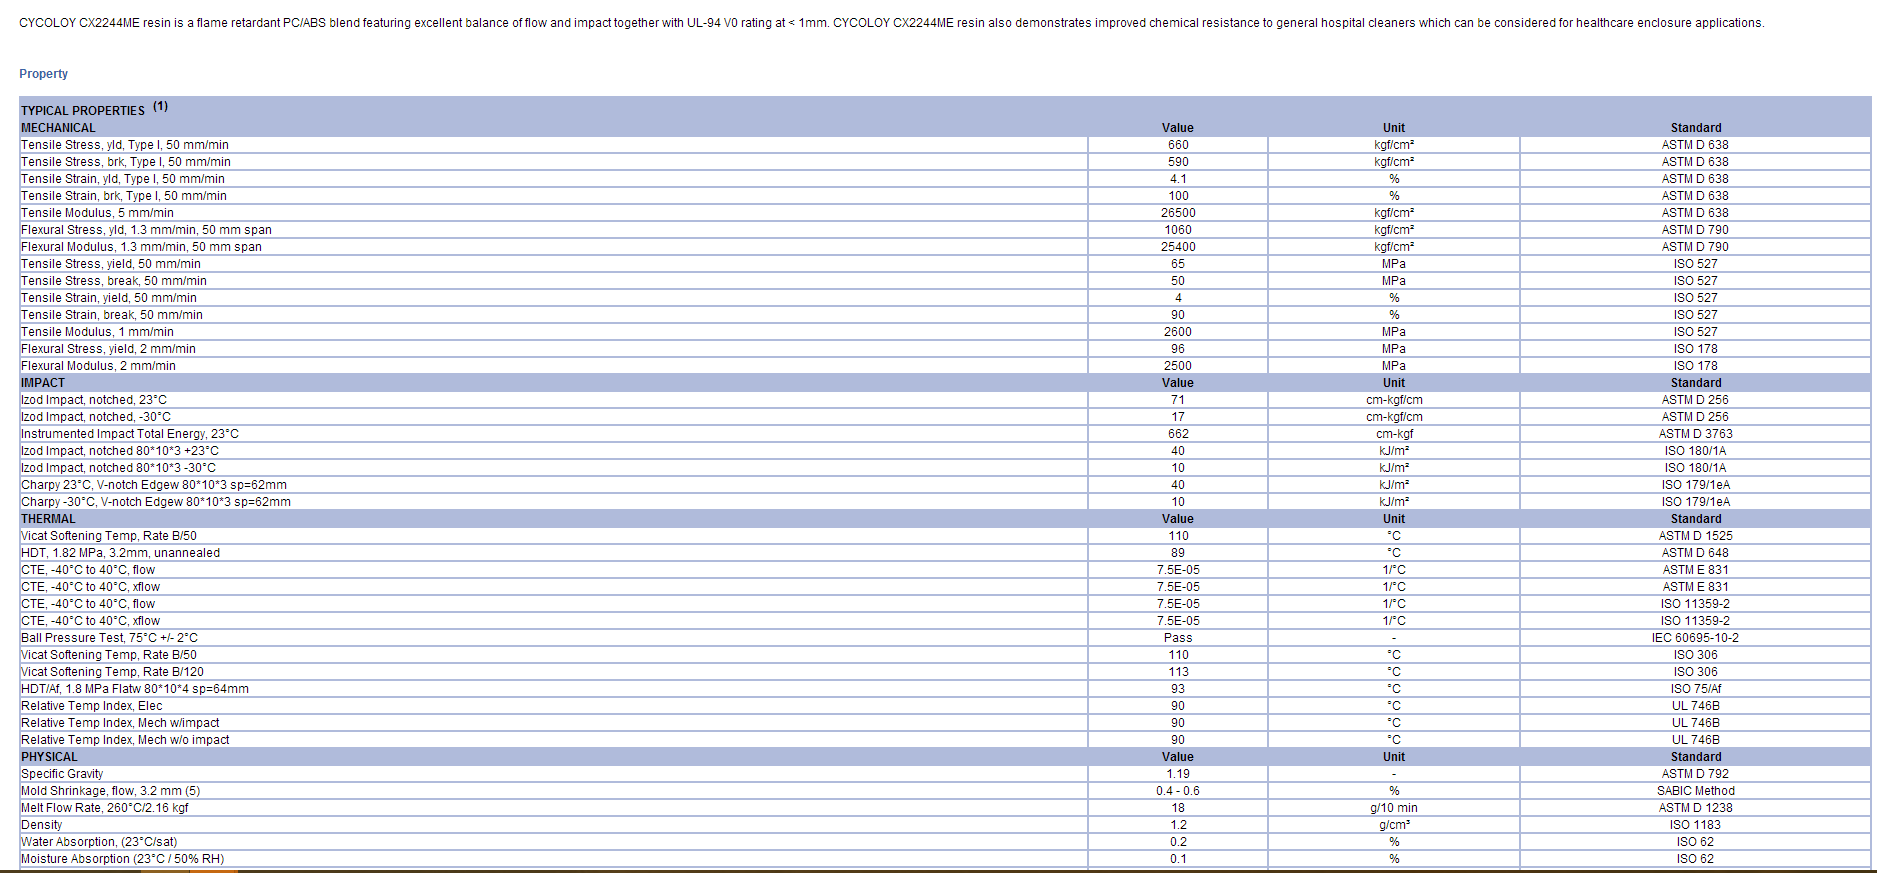Screen dimensions: 1877x873
Task: Click the THERMAL section header
Action: [x=48, y=519]
